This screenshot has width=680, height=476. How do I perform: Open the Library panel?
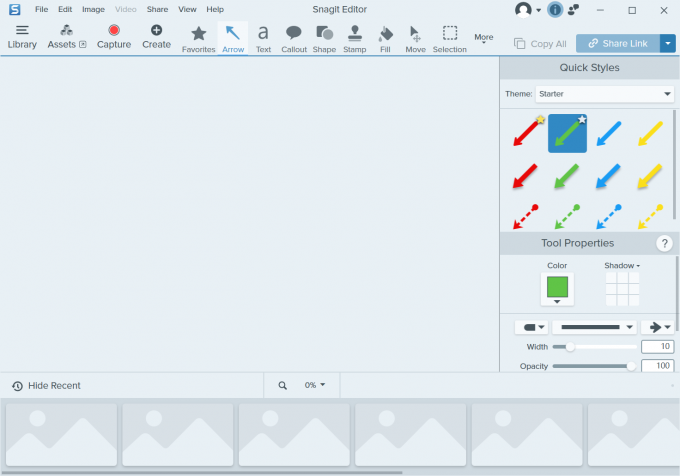click(x=22, y=37)
